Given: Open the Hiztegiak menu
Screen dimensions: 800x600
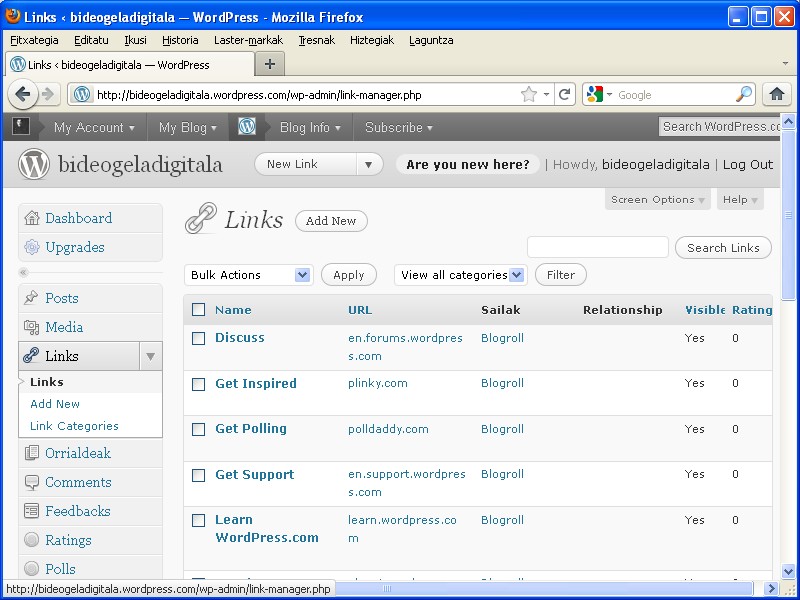Looking at the screenshot, I should (x=372, y=40).
